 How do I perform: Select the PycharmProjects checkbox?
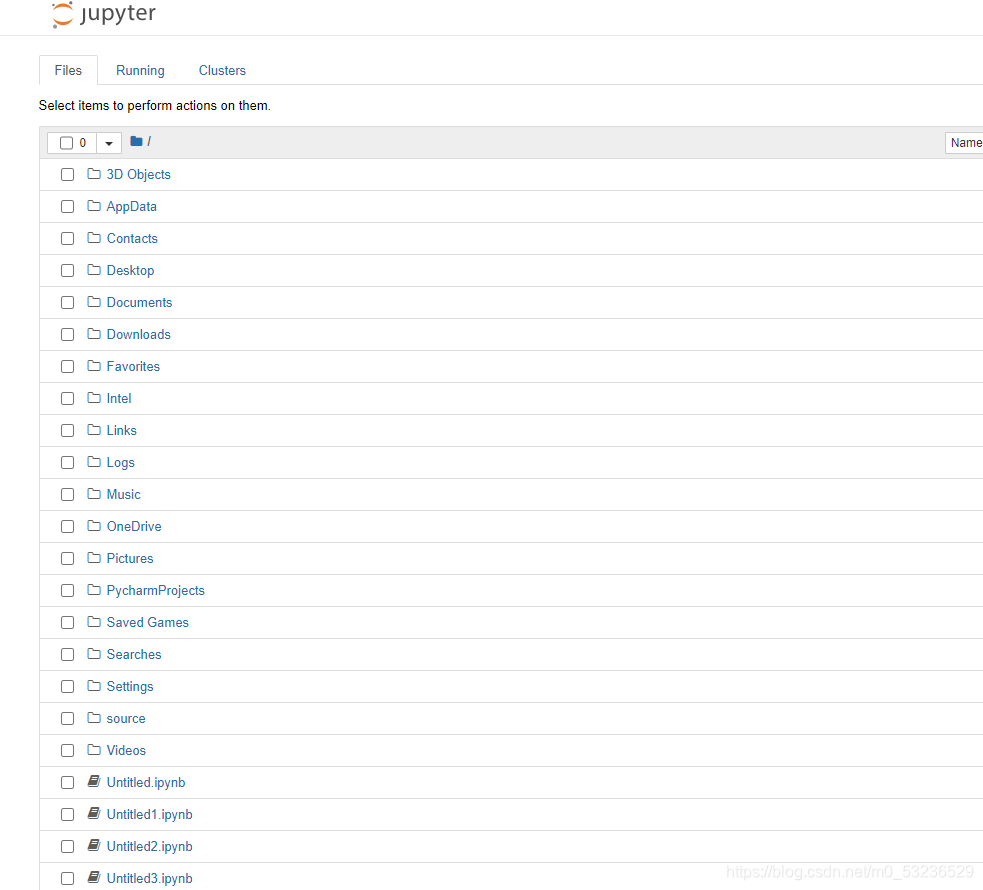pos(68,590)
